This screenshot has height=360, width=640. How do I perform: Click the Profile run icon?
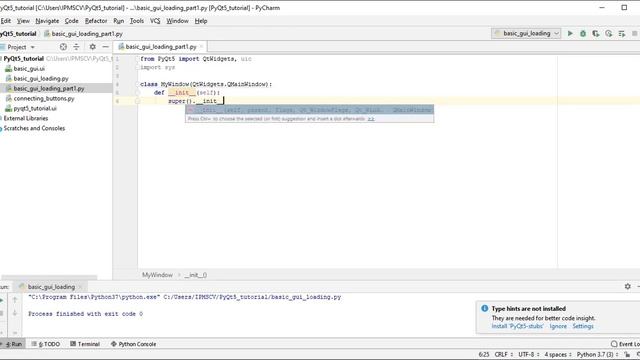click(x=609, y=33)
